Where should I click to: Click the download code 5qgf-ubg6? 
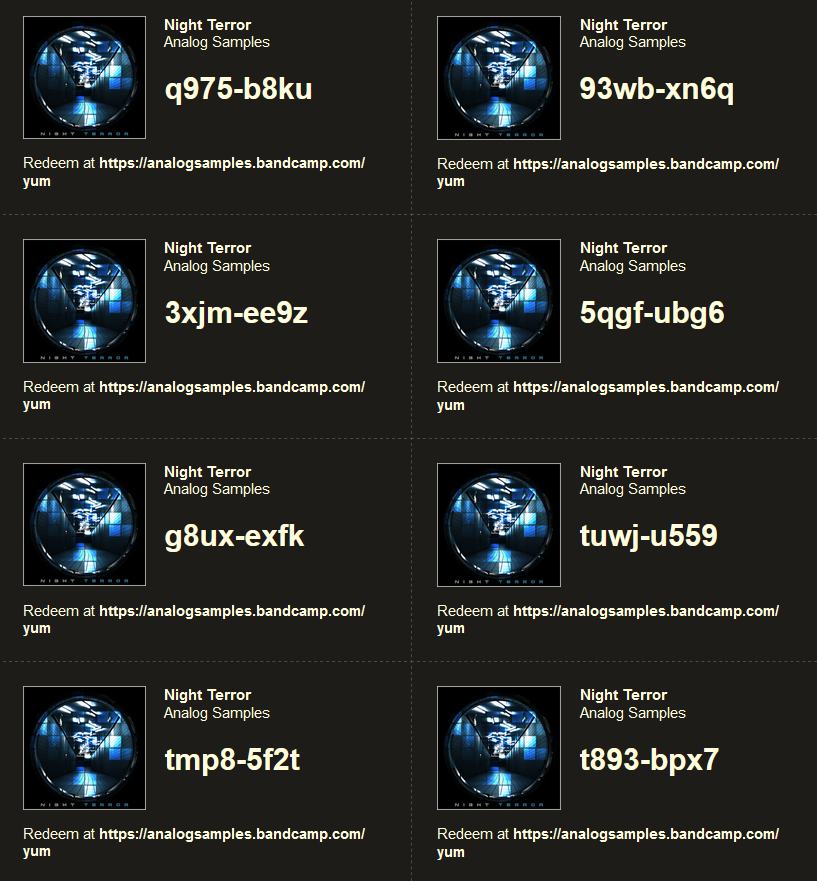click(652, 314)
